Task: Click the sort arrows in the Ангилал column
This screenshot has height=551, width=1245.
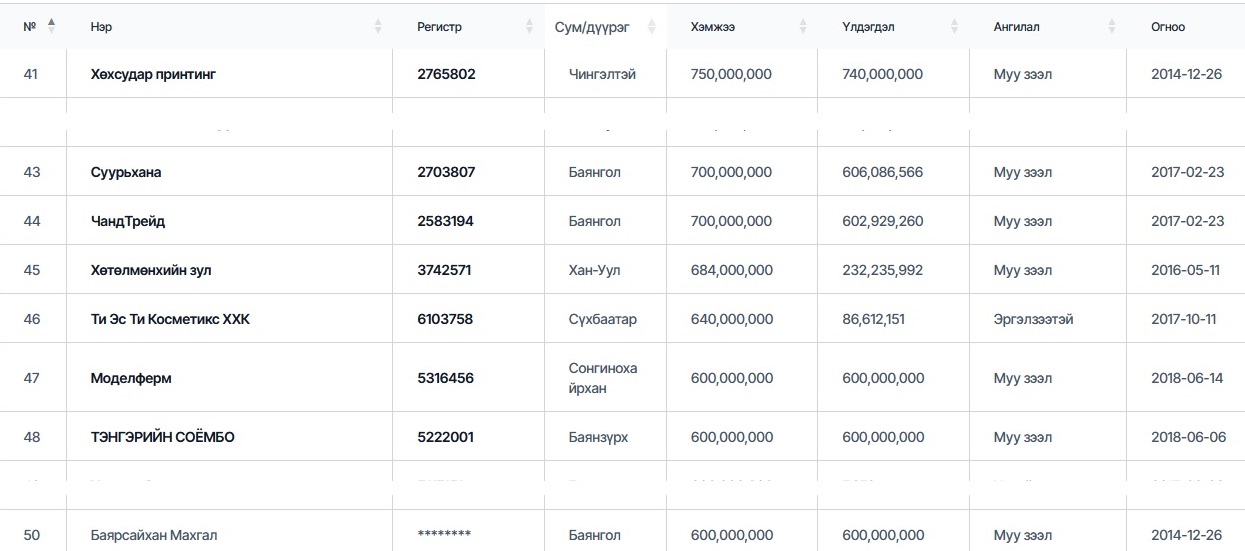Action: click(x=1112, y=27)
